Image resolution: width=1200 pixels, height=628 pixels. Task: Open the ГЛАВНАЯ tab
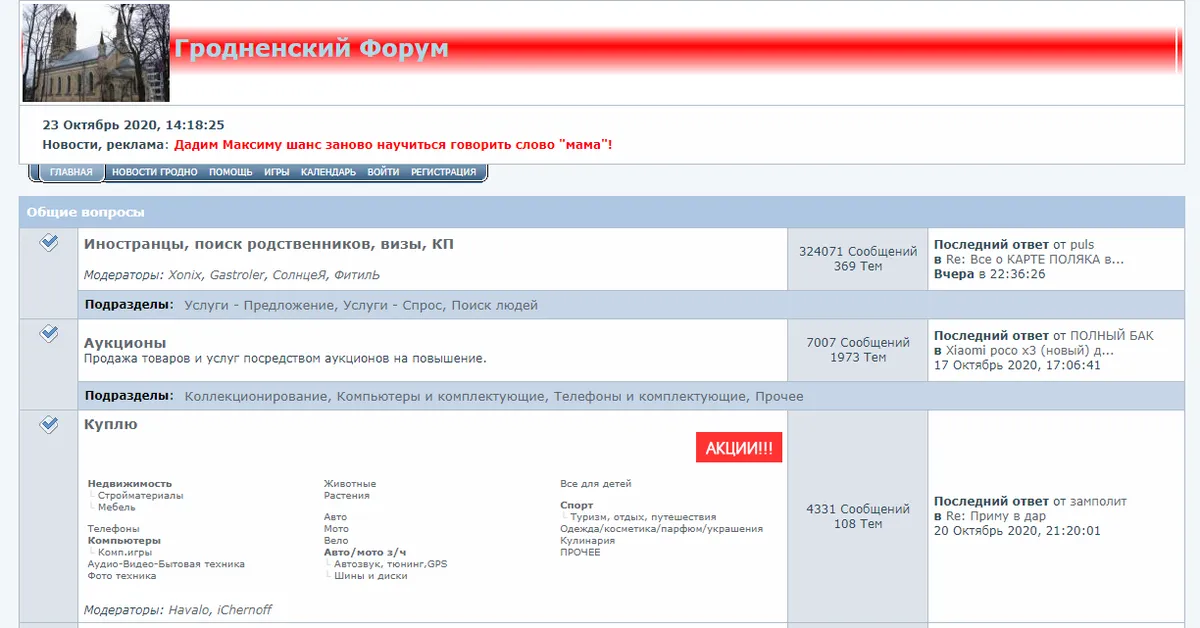(x=70, y=171)
